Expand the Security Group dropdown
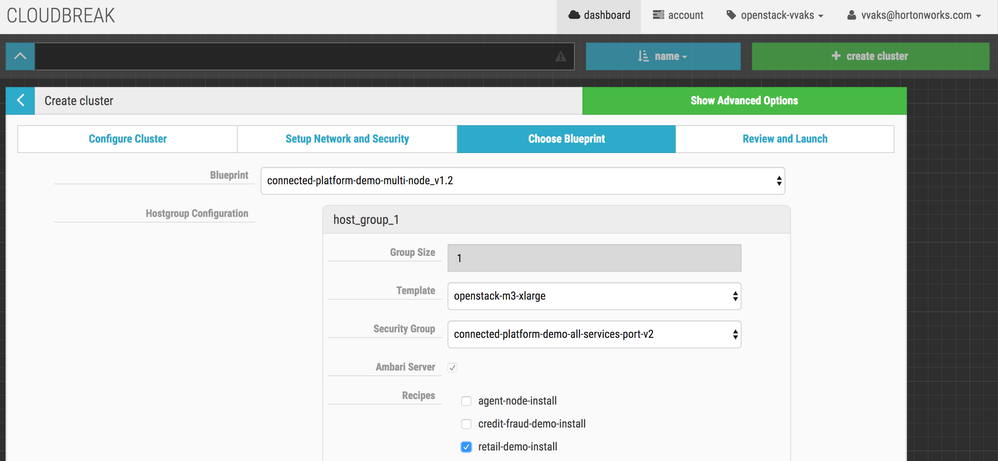The width and height of the screenshot is (998, 461). 595,334
